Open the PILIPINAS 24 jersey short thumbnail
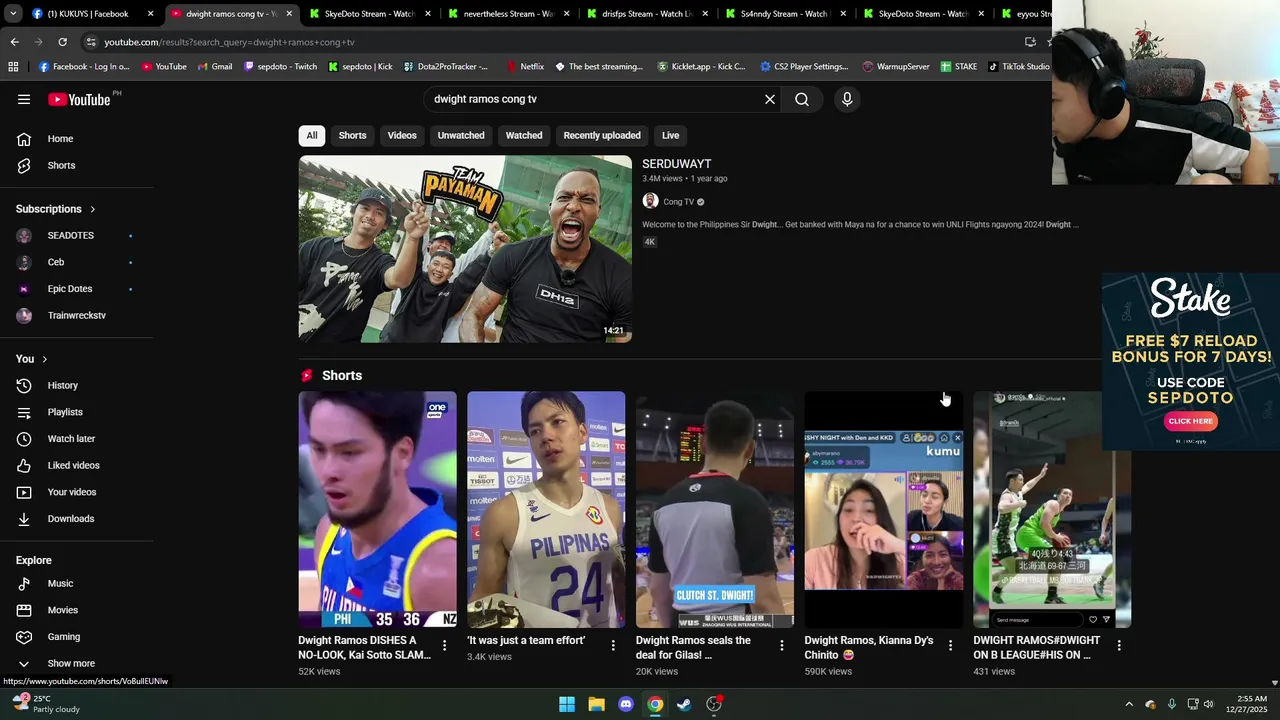 pyautogui.click(x=546, y=510)
